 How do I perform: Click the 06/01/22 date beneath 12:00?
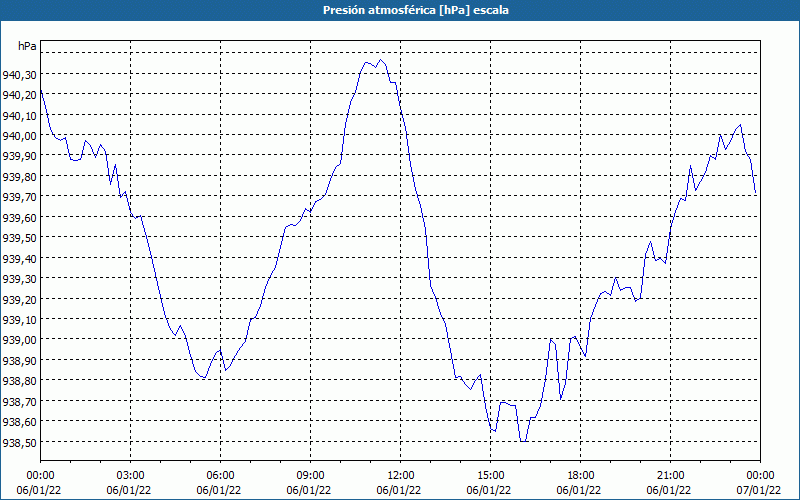399,490
